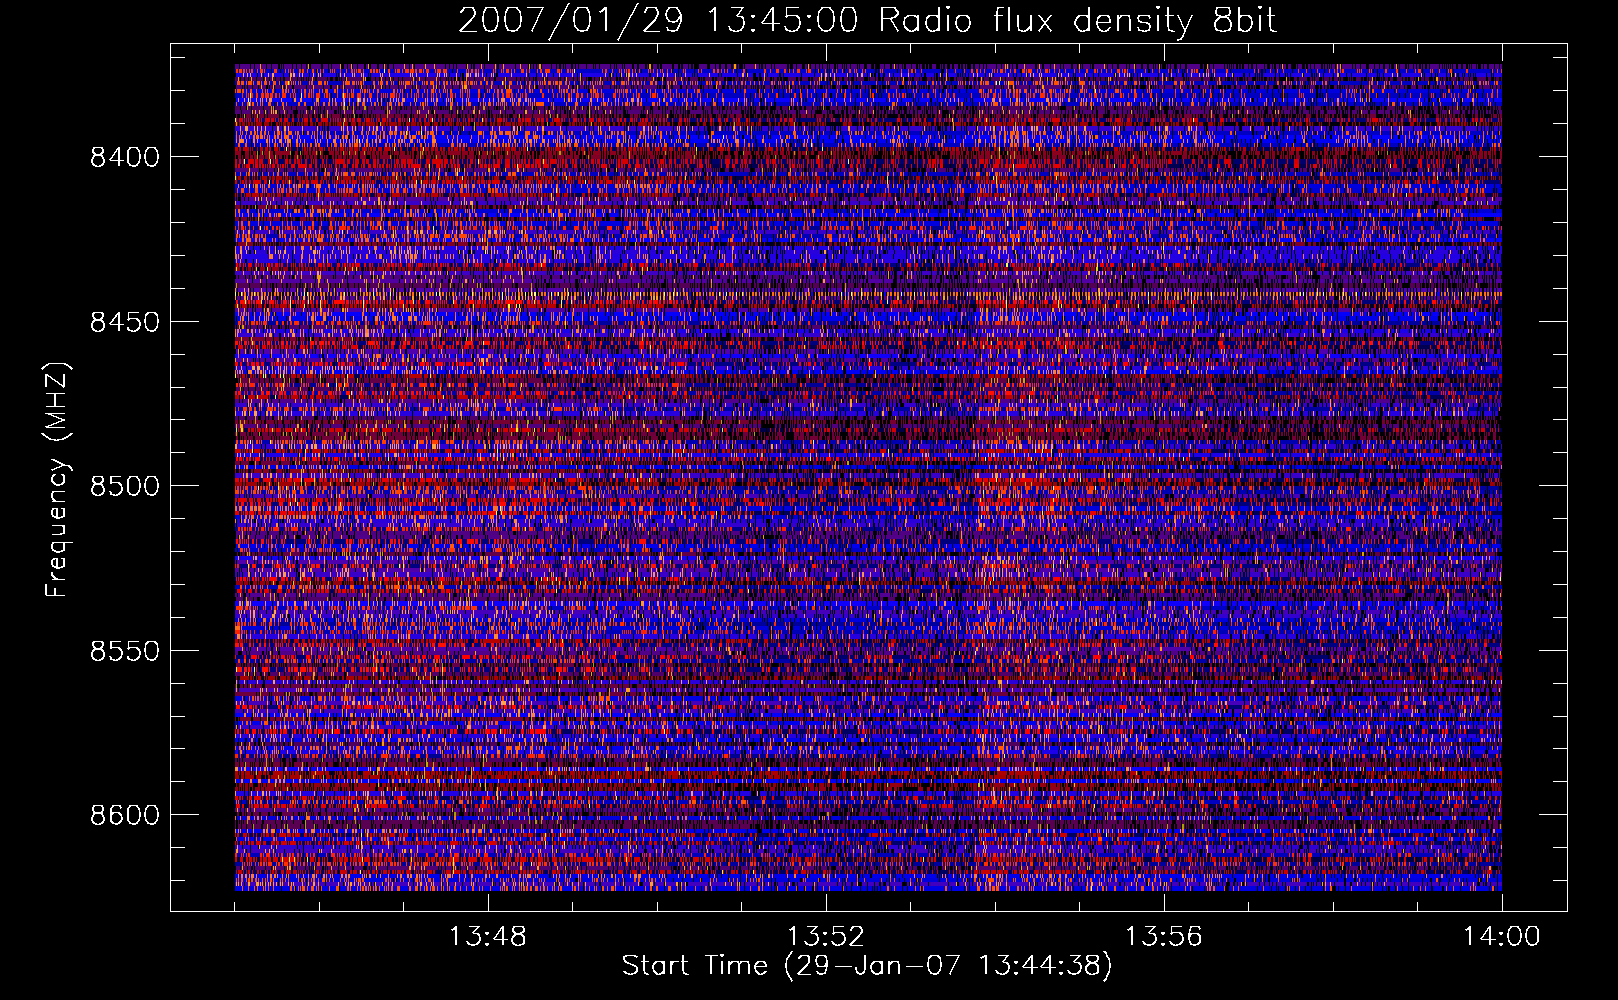Click the '13:52' time axis label
Screen dimensions: 1618x1000
click(x=825, y=937)
